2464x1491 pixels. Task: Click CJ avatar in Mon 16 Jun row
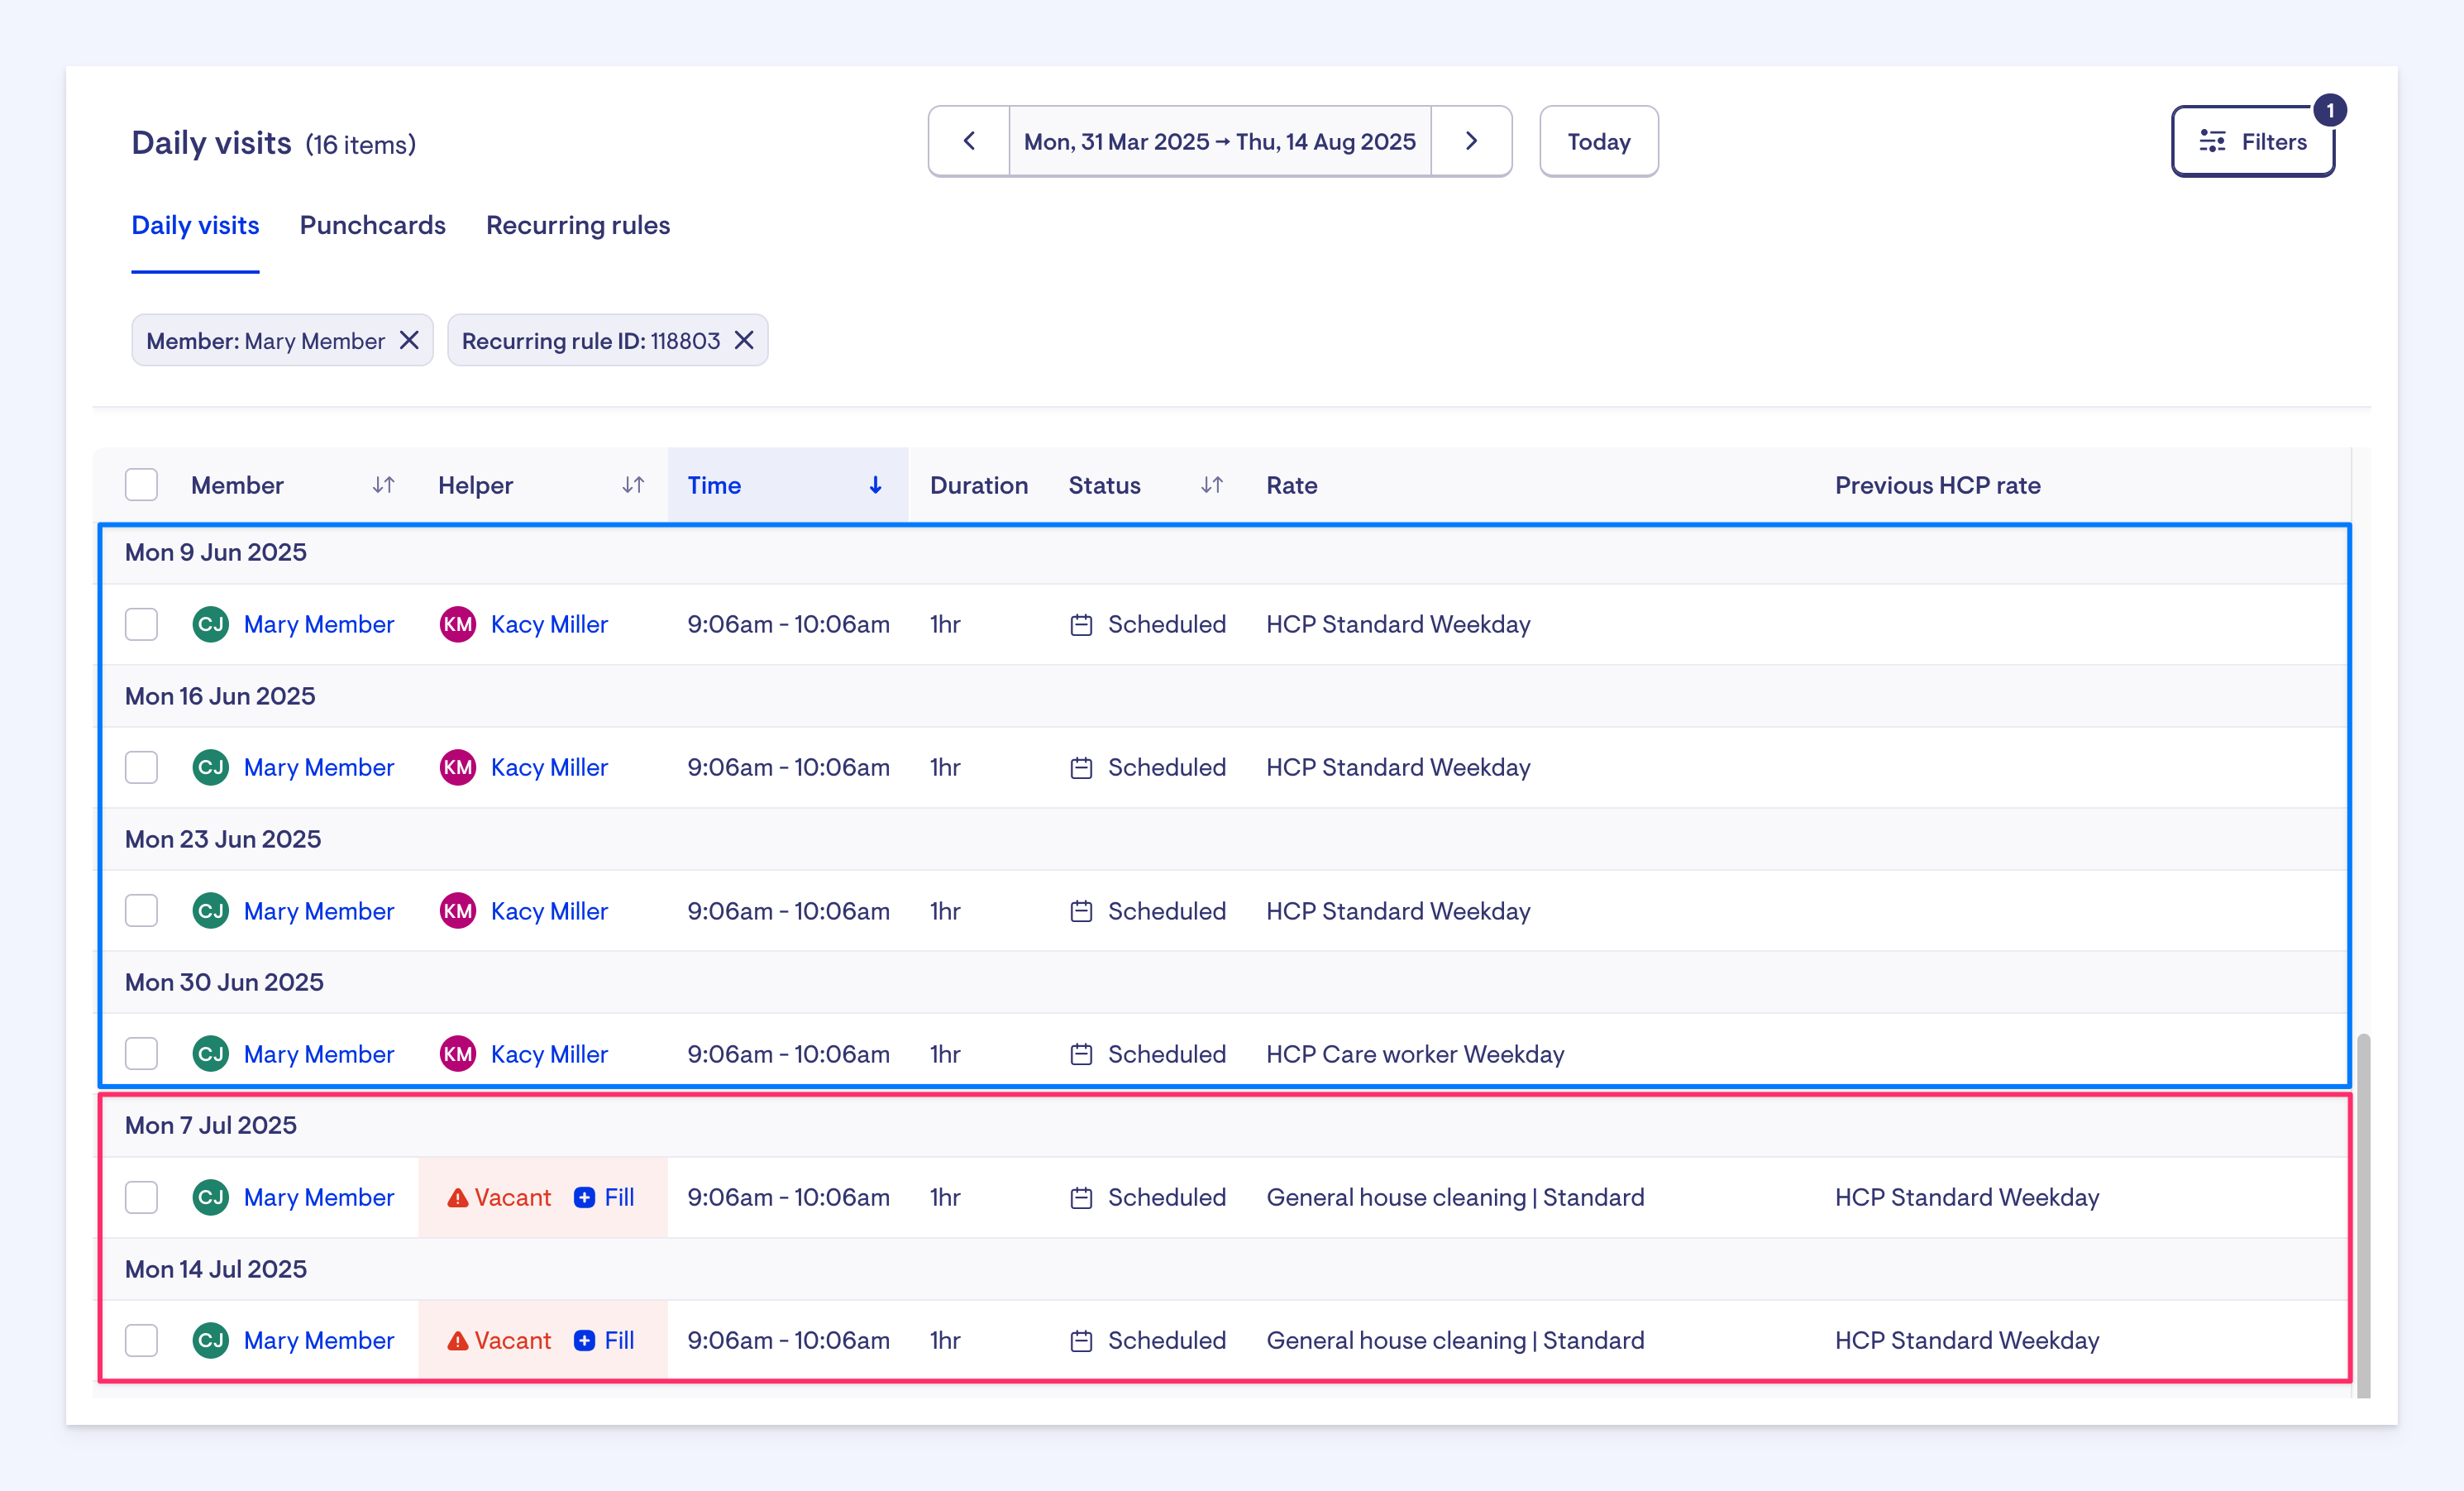click(x=210, y=767)
